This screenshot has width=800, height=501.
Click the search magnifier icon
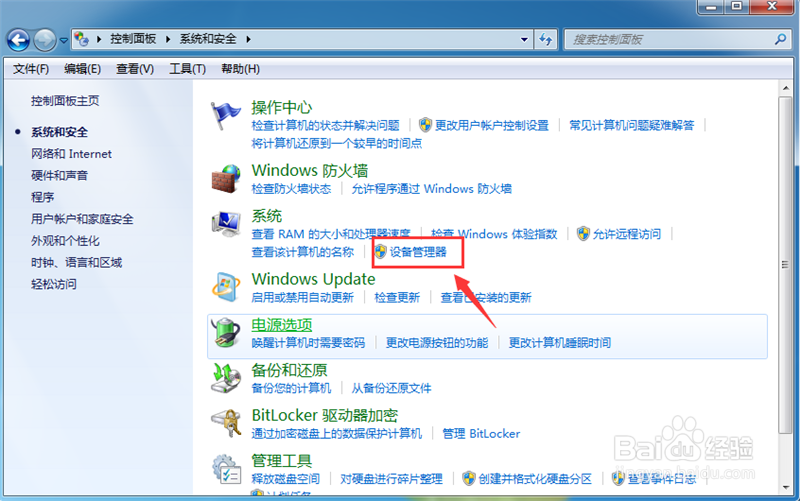coord(780,39)
